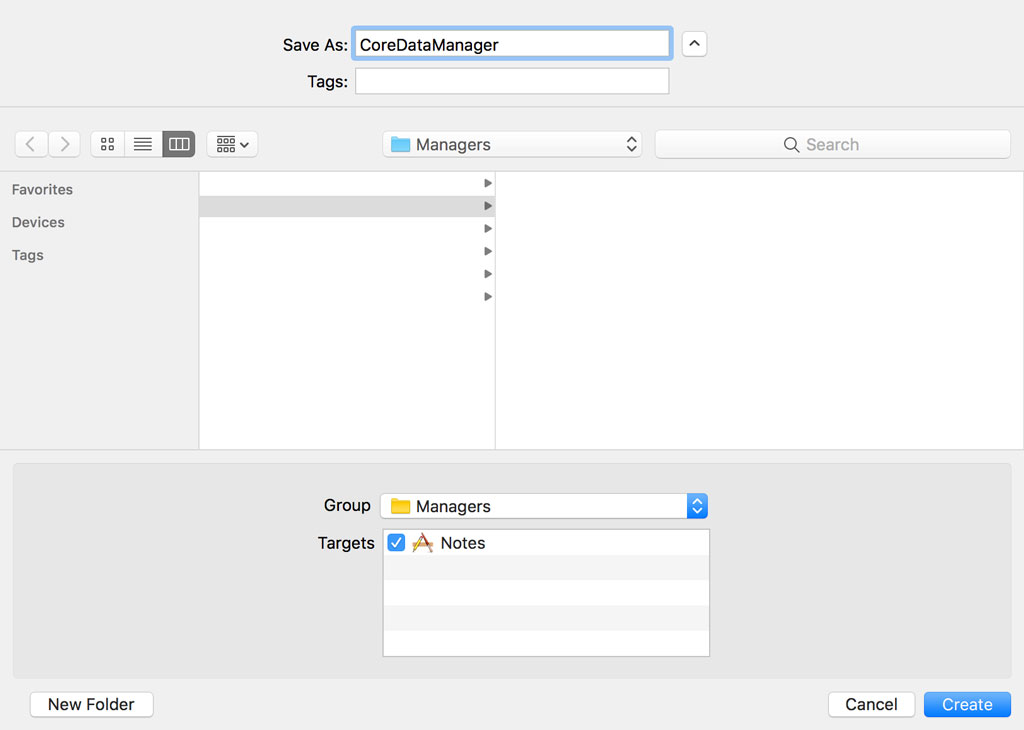Collapse the dialog with the chevron button
The image size is (1024, 730).
[694, 43]
